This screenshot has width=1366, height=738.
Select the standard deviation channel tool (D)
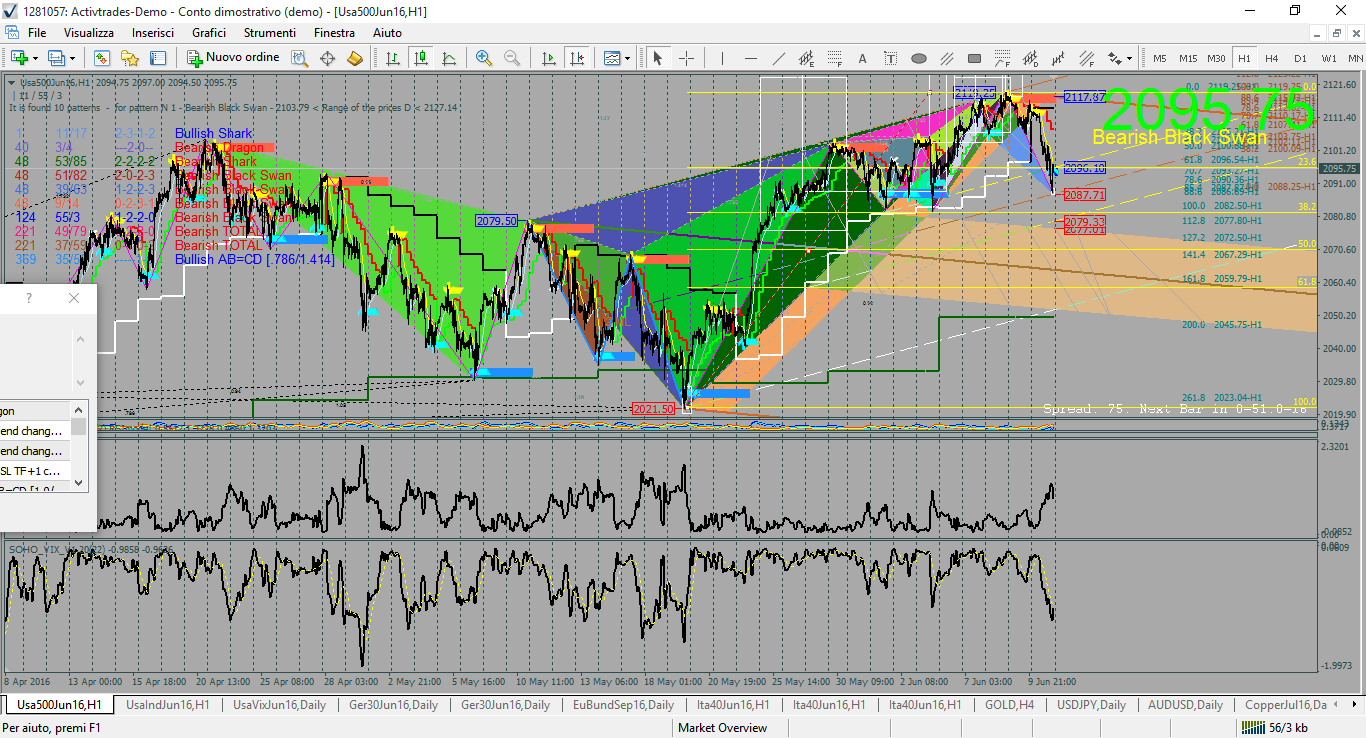tap(1030, 58)
